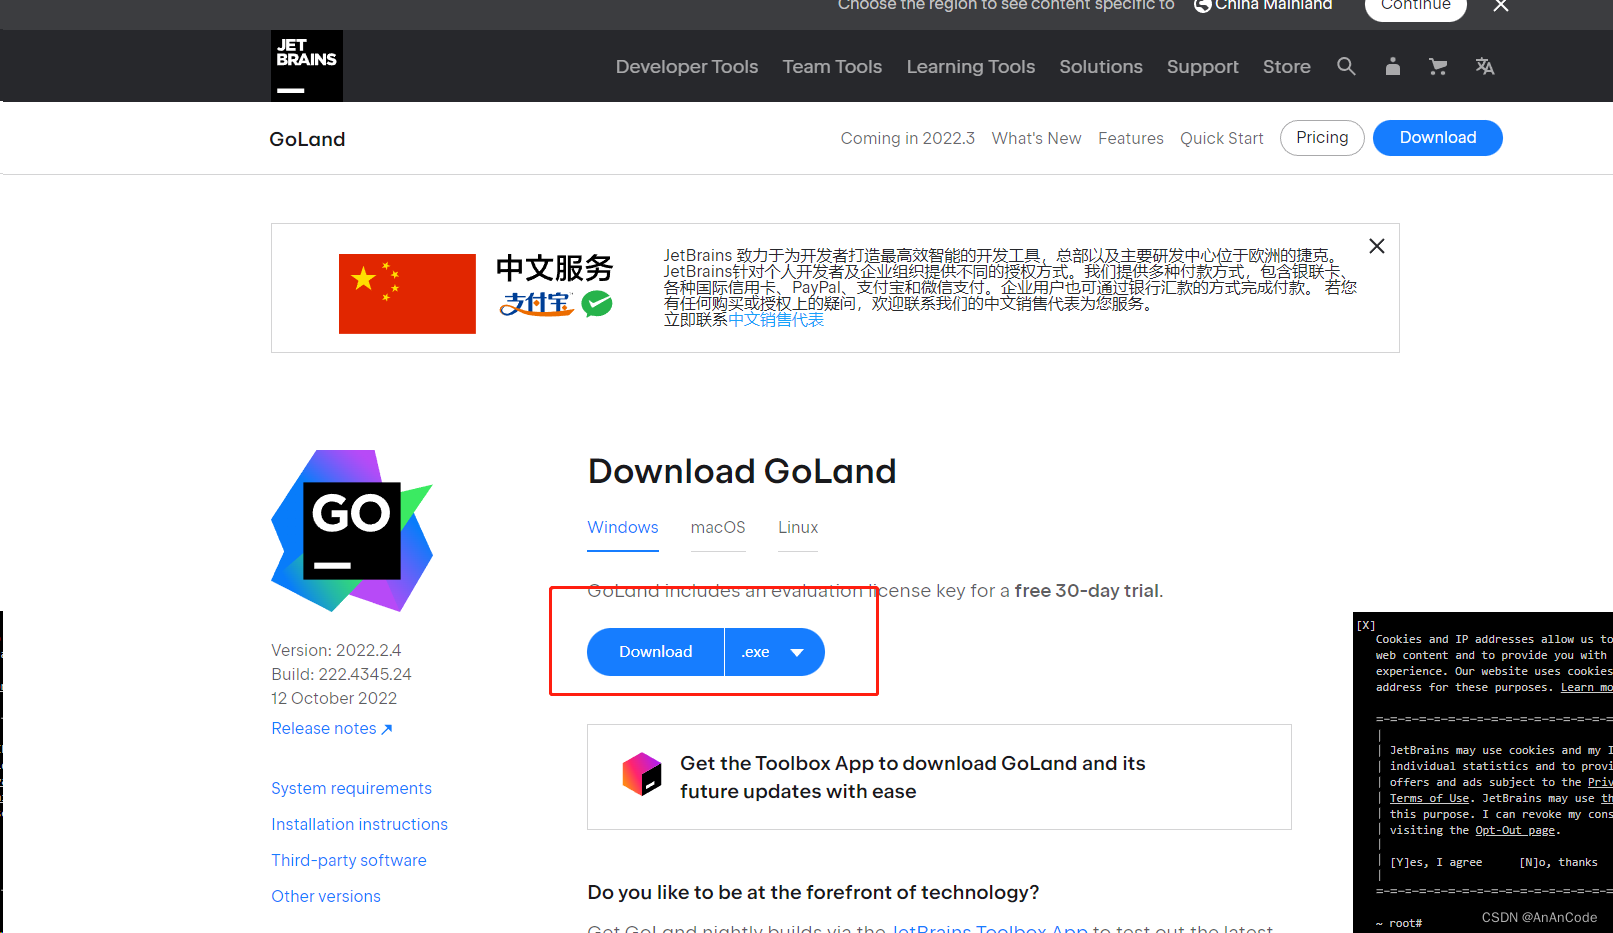Open System requirements link
This screenshot has width=1613, height=933.
351,788
